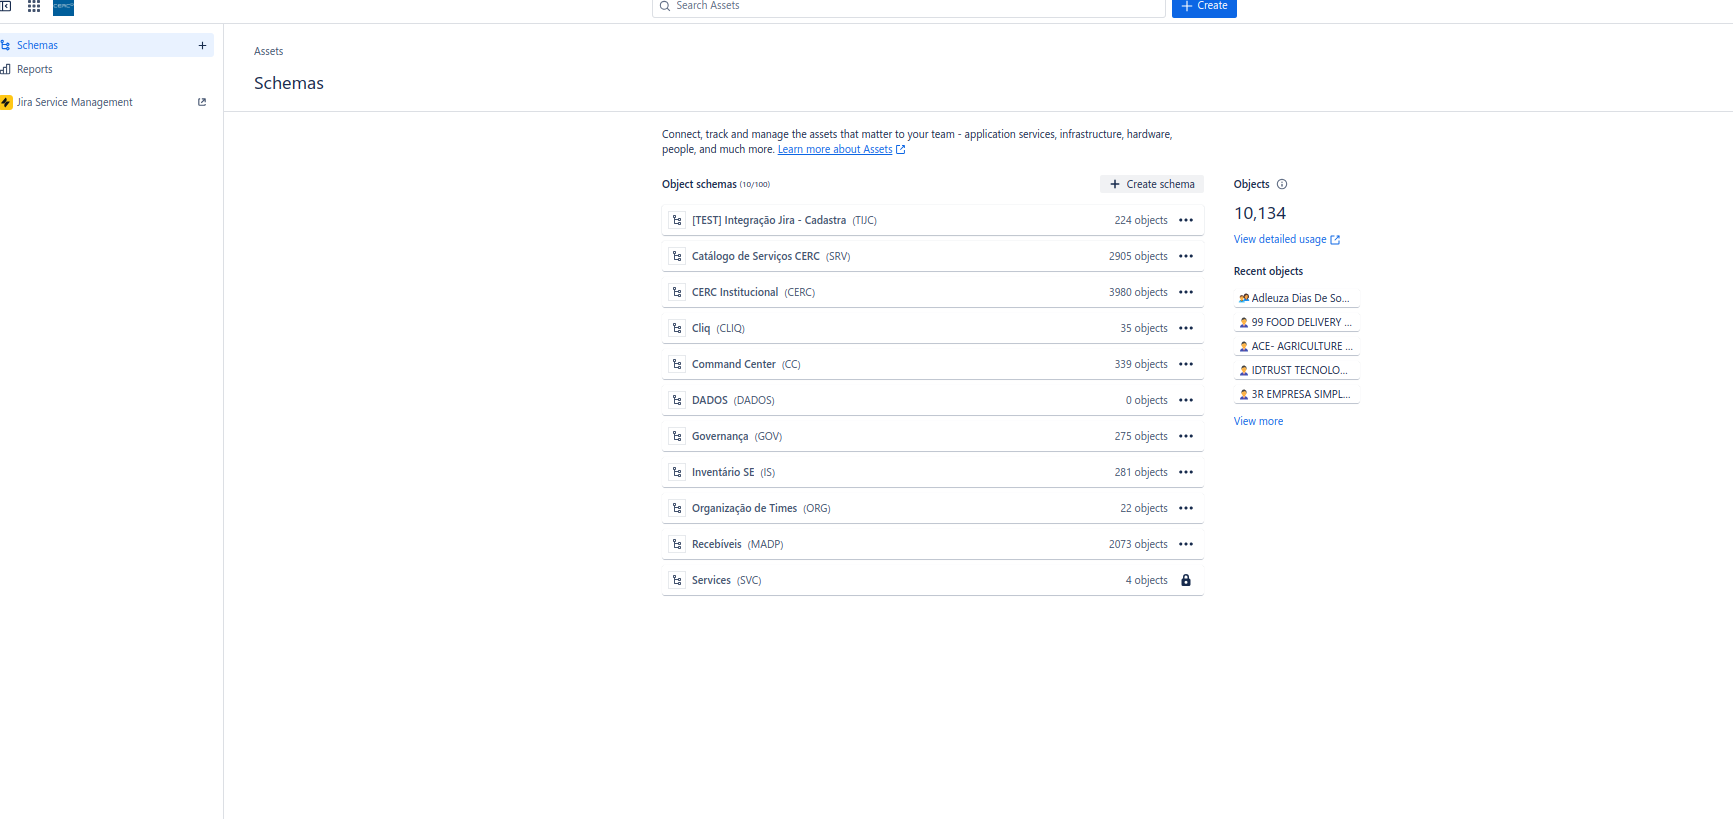Click the Create button in the header
Image resolution: width=1733 pixels, height=819 pixels.
(x=1204, y=7)
